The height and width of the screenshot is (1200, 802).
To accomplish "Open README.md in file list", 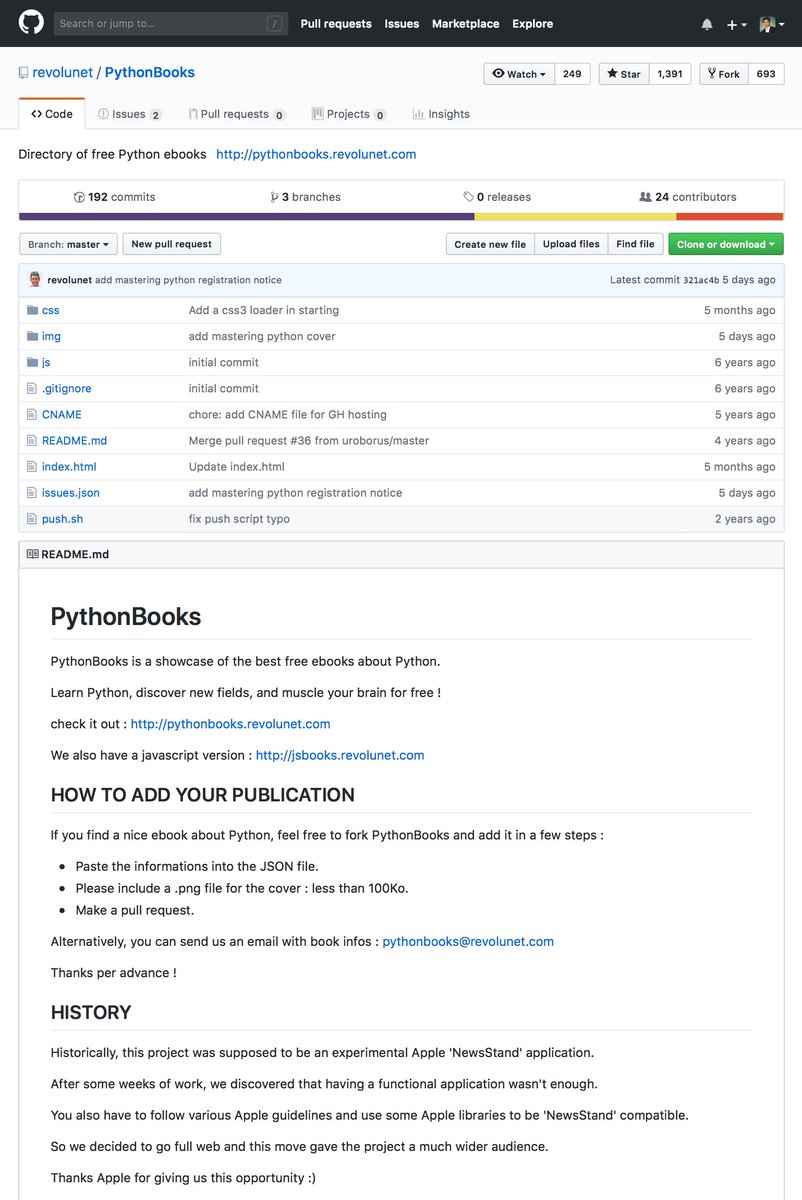I will [x=74, y=440].
